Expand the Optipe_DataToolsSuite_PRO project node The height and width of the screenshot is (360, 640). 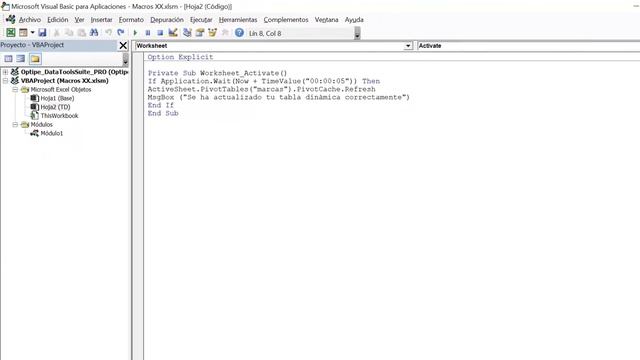point(5,72)
